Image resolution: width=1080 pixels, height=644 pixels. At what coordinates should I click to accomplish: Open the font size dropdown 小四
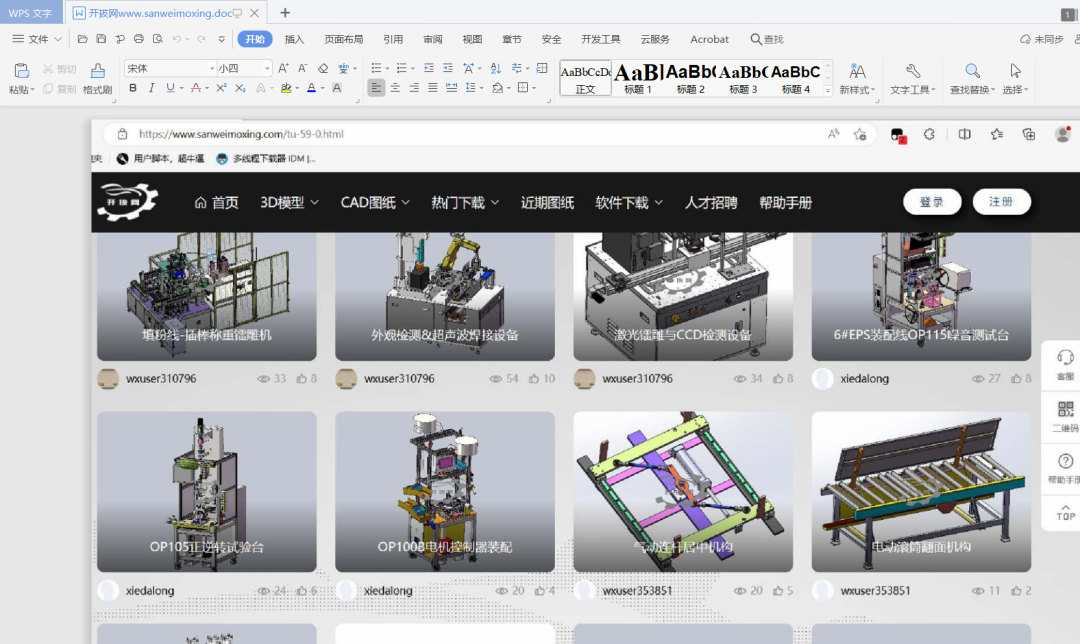pyautogui.click(x=267, y=68)
